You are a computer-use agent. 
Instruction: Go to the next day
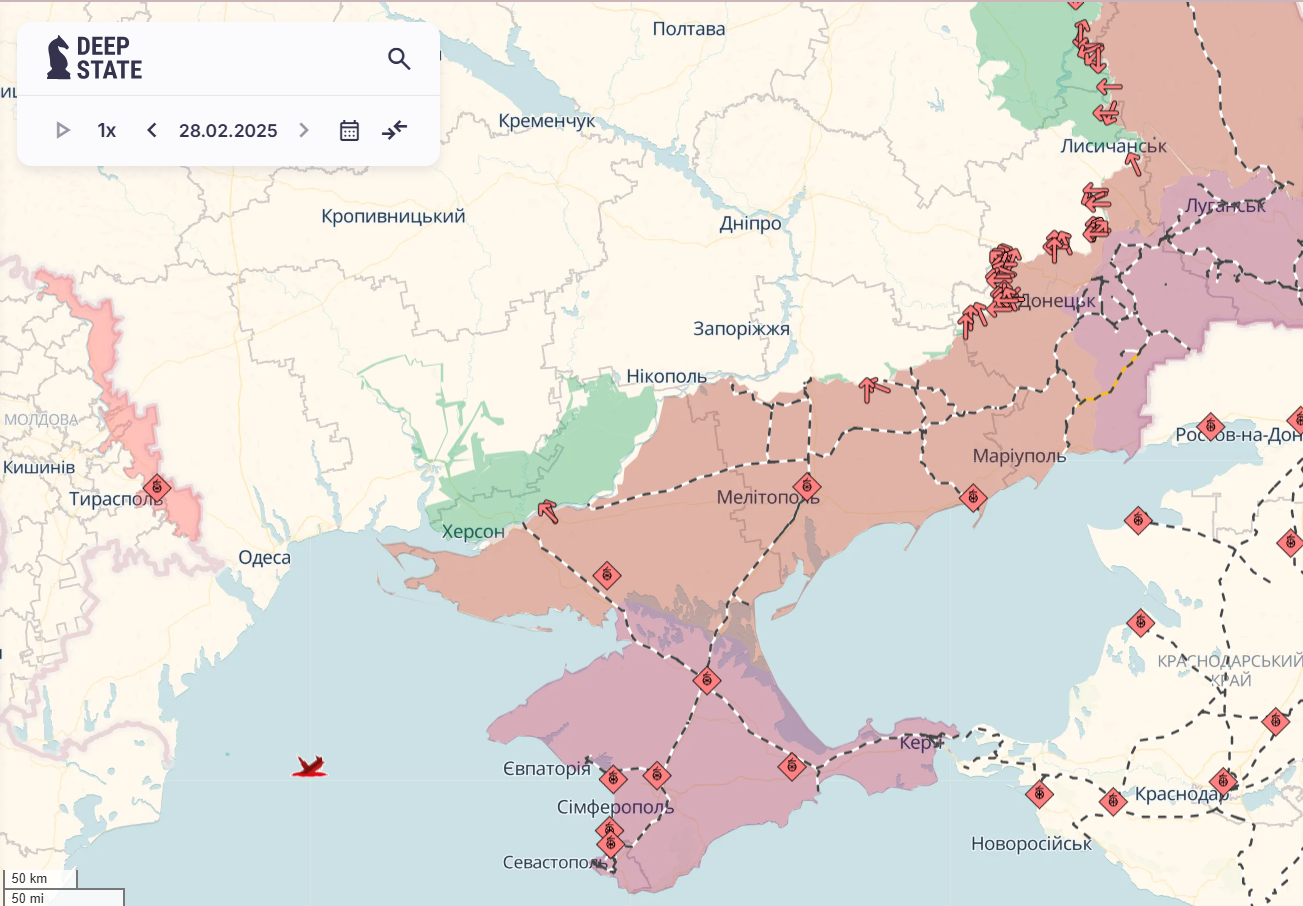tap(304, 130)
